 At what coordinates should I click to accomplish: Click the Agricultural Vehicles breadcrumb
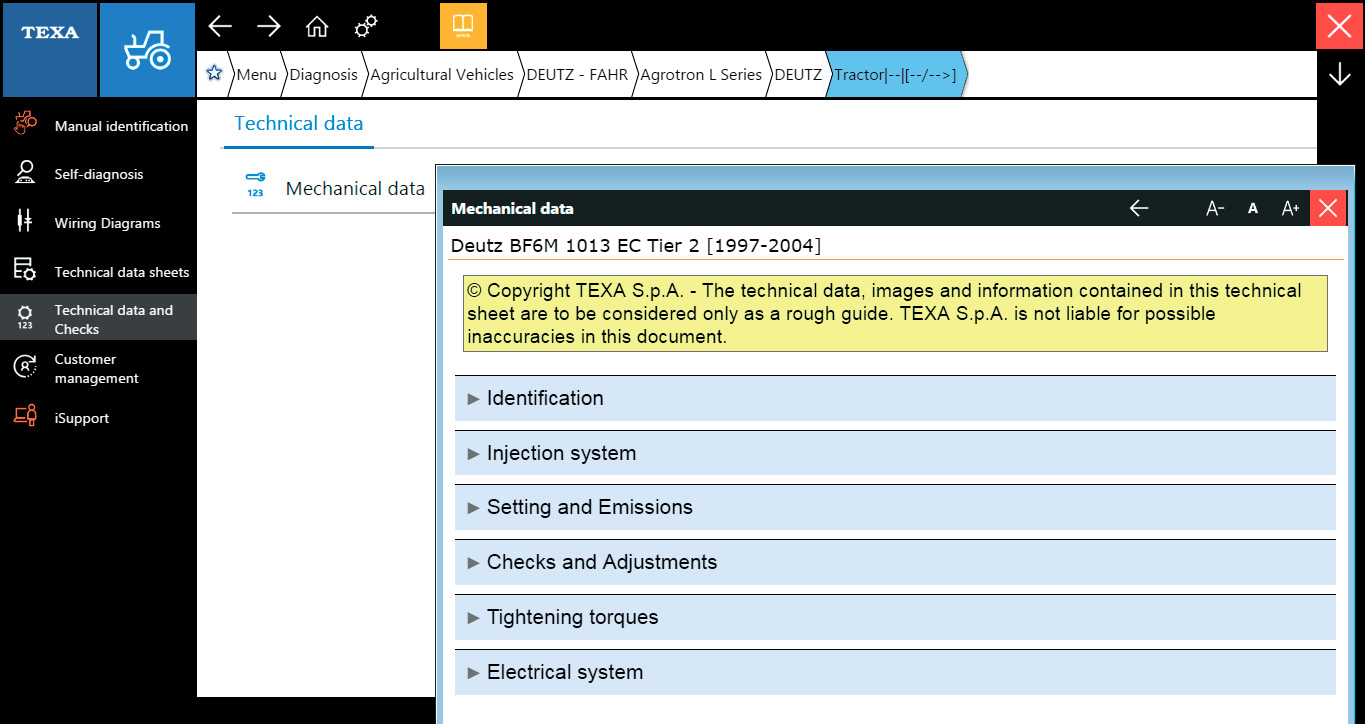(x=442, y=74)
